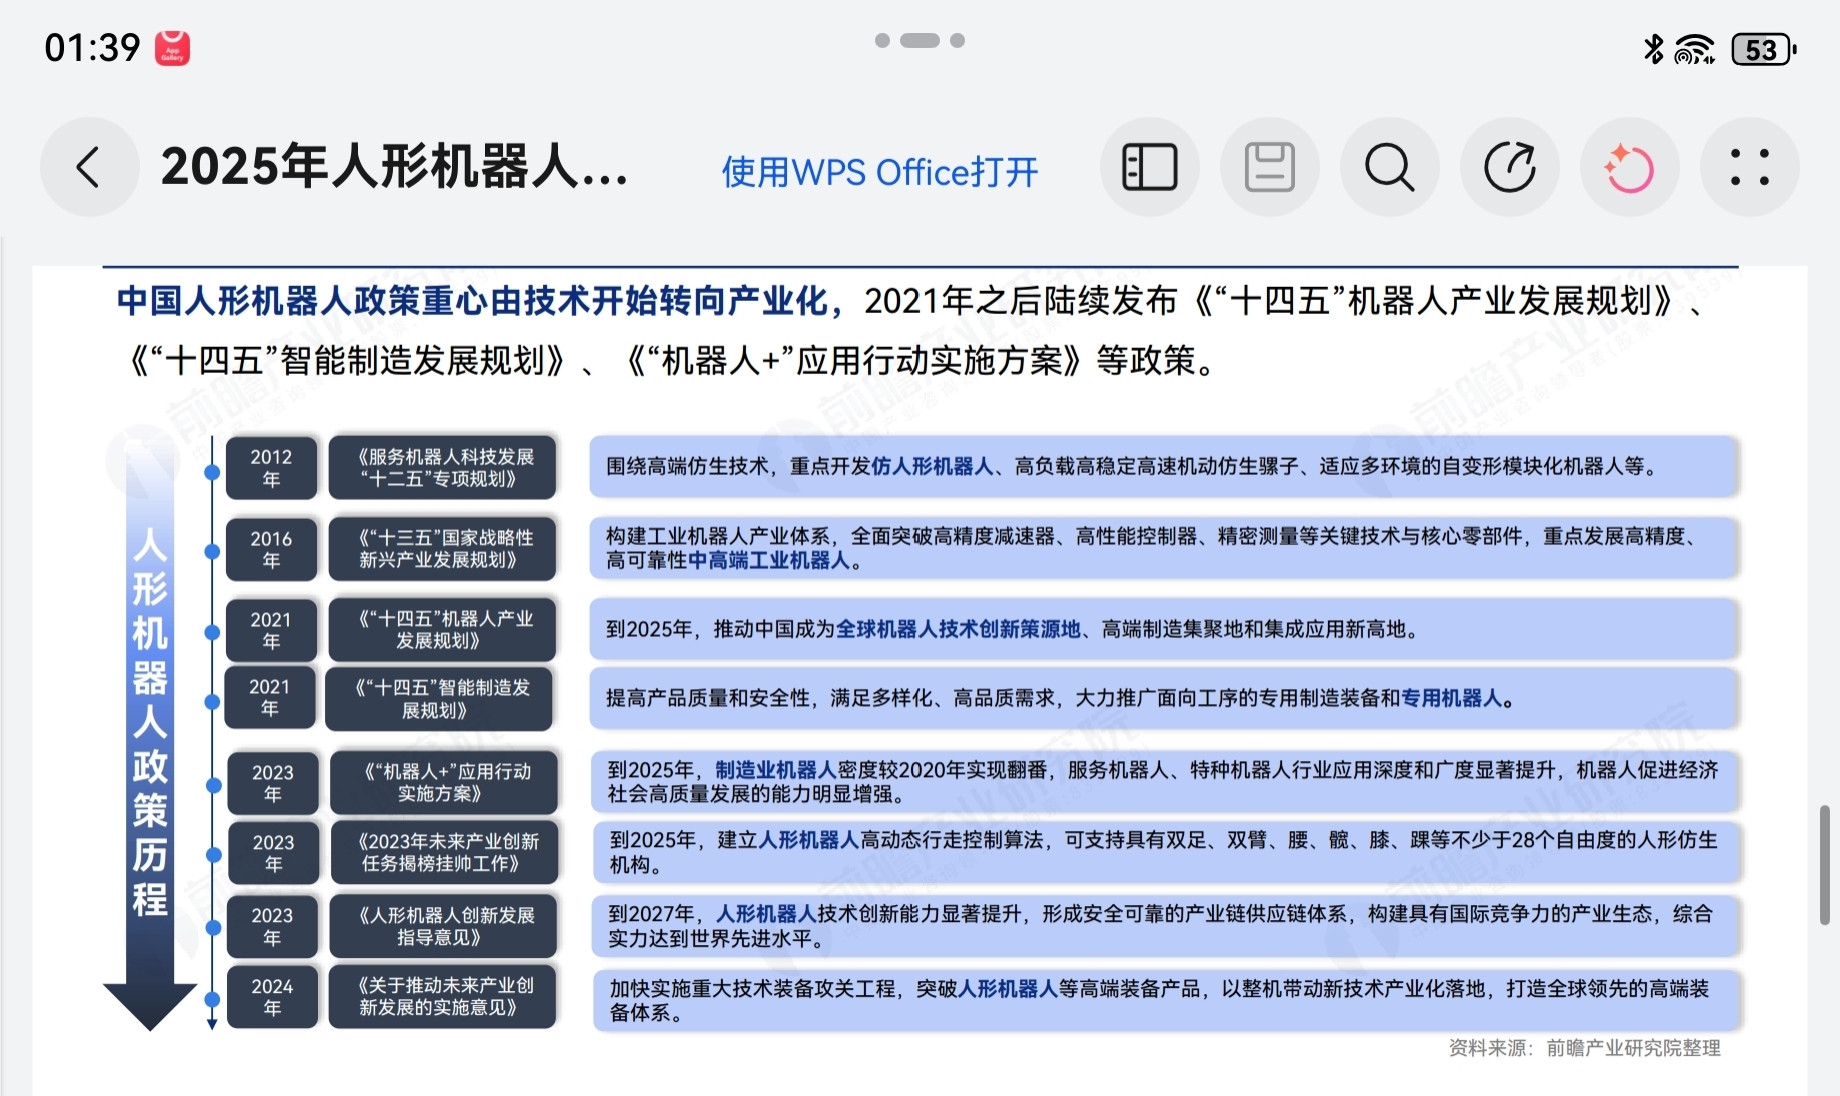The image size is (1840, 1096).
Task: Select the 2012年 timeline year box
Action: [x=271, y=468]
